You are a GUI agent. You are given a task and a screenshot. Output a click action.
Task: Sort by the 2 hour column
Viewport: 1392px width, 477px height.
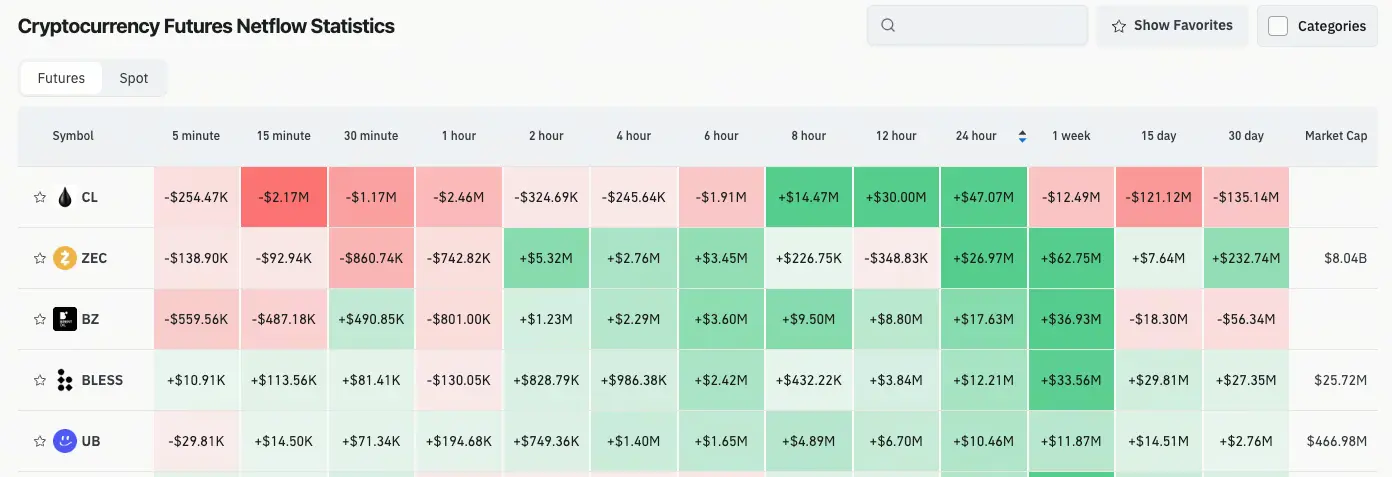[x=546, y=136]
